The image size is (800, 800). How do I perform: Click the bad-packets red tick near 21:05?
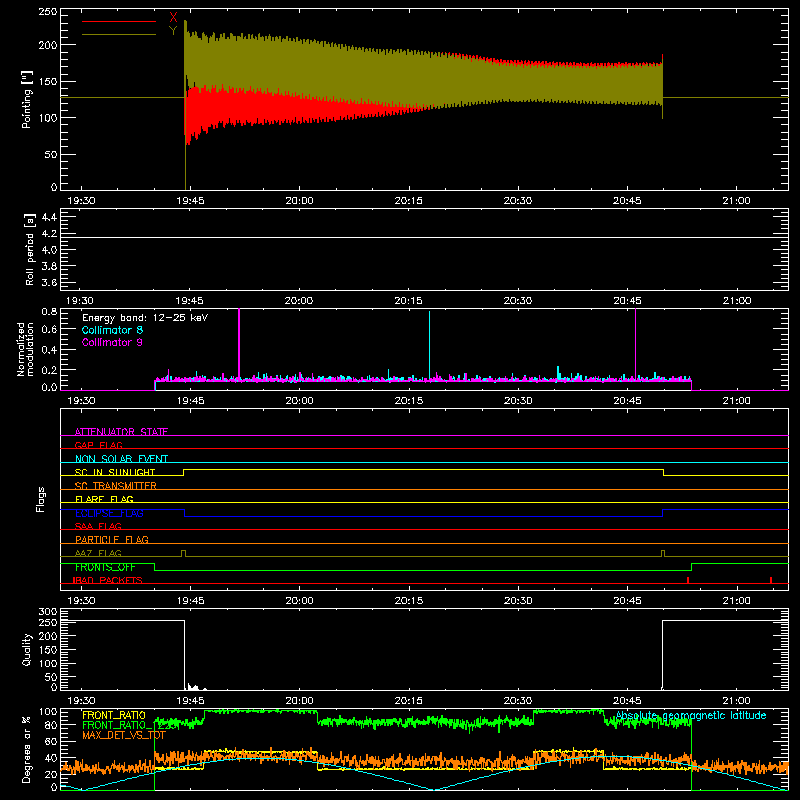click(x=771, y=580)
